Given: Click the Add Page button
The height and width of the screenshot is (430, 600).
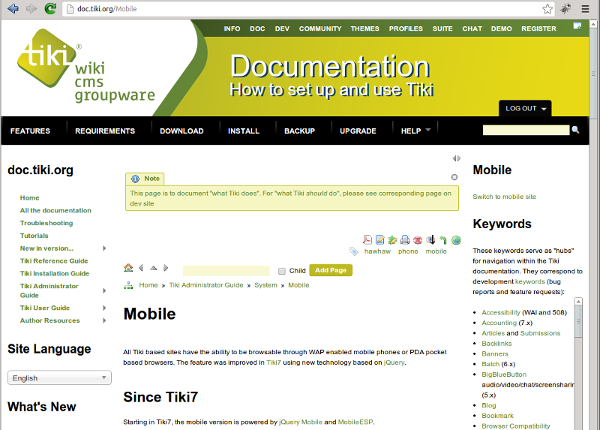Looking at the screenshot, I should (x=331, y=270).
